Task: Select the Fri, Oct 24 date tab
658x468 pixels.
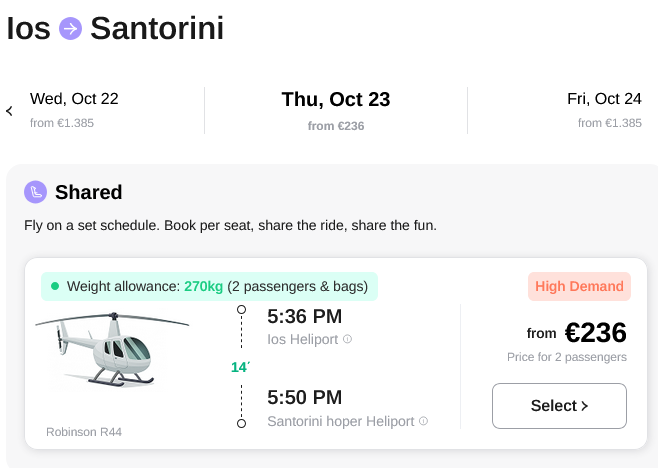Action: 604,110
